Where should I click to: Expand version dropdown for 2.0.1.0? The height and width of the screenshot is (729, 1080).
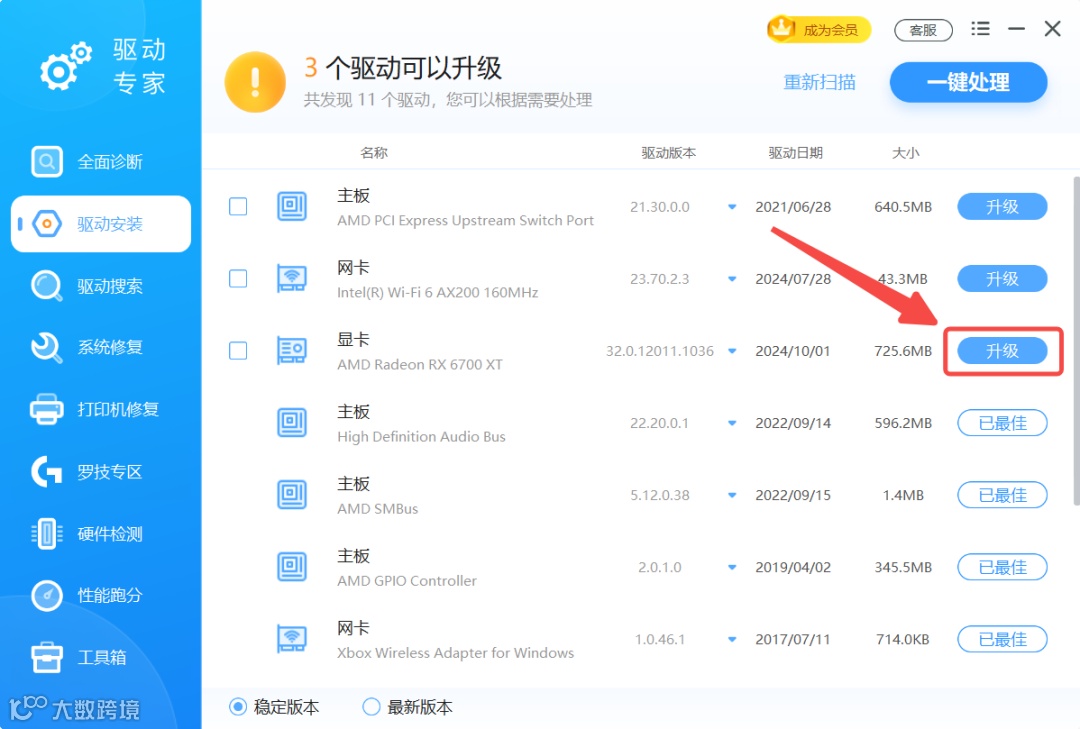(732, 567)
